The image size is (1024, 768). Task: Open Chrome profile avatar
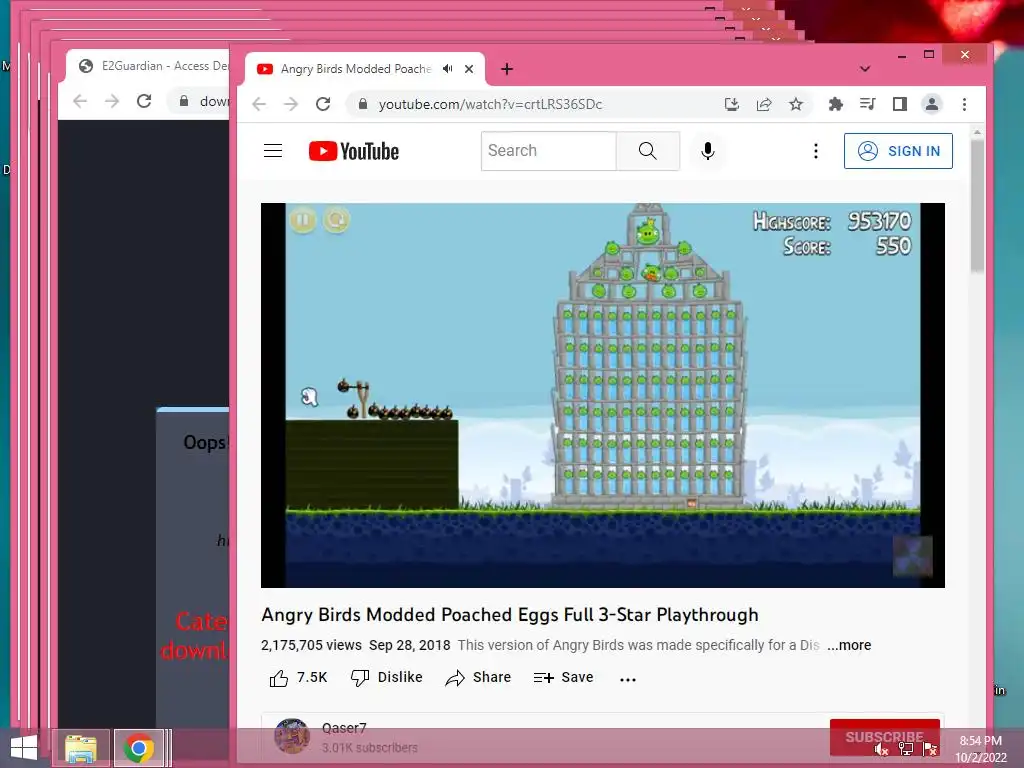click(x=931, y=104)
